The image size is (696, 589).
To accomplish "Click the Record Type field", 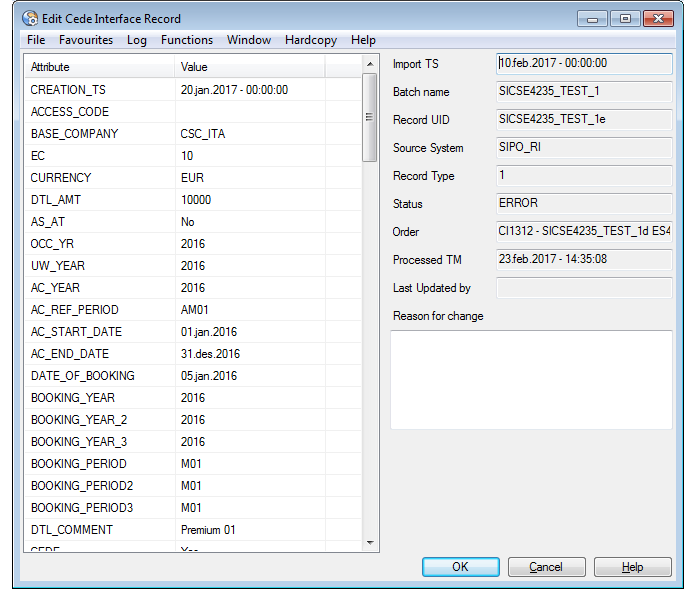I will click(x=584, y=175).
